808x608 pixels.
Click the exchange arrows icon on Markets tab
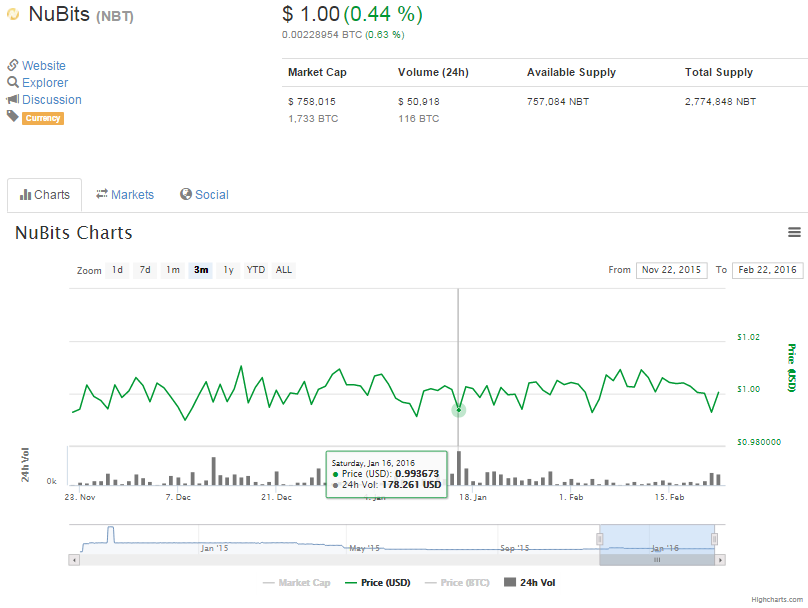point(102,194)
